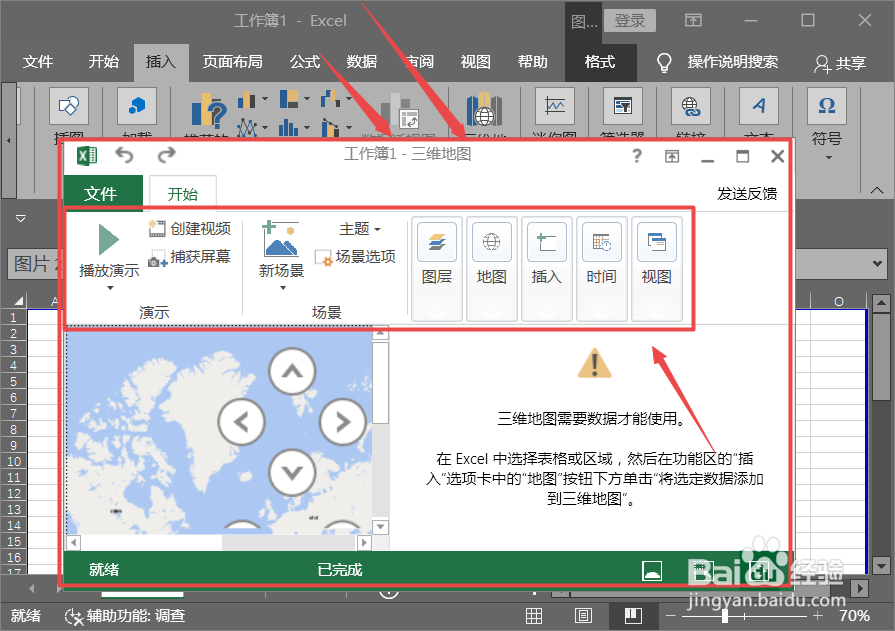Viewport: 895px width, 631px height.
Task: Open Excel Page Layout (页面布局) tab
Action: (232, 62)
